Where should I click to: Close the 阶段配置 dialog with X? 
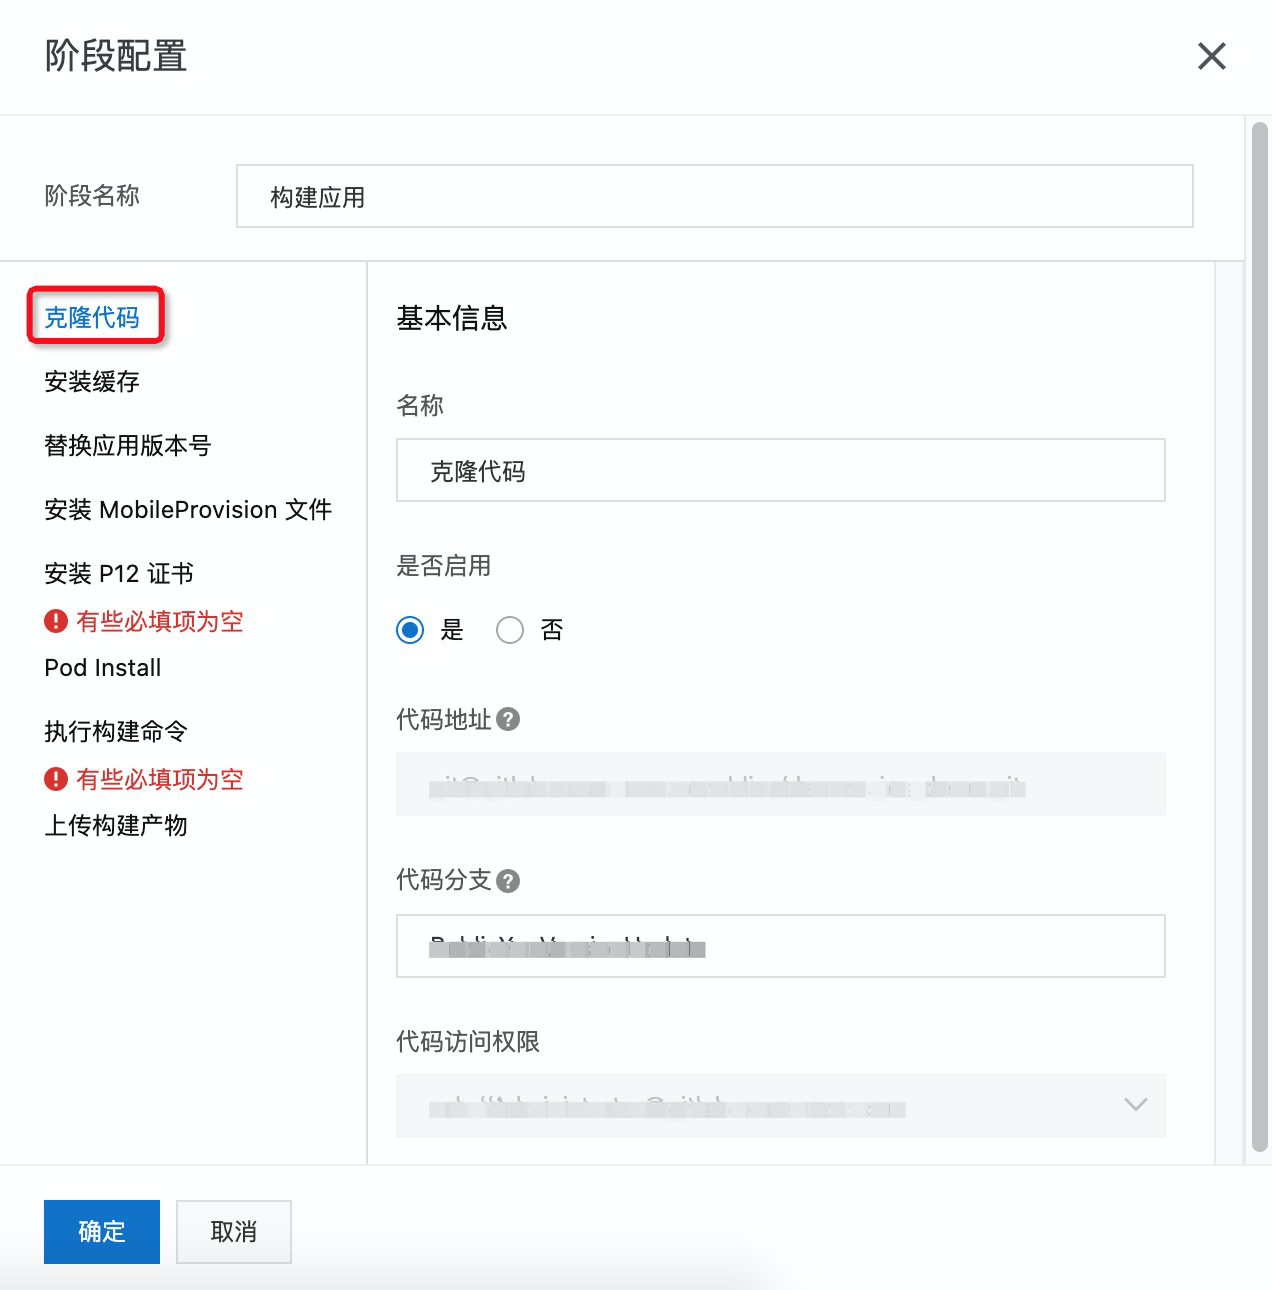click(1211, 56)
